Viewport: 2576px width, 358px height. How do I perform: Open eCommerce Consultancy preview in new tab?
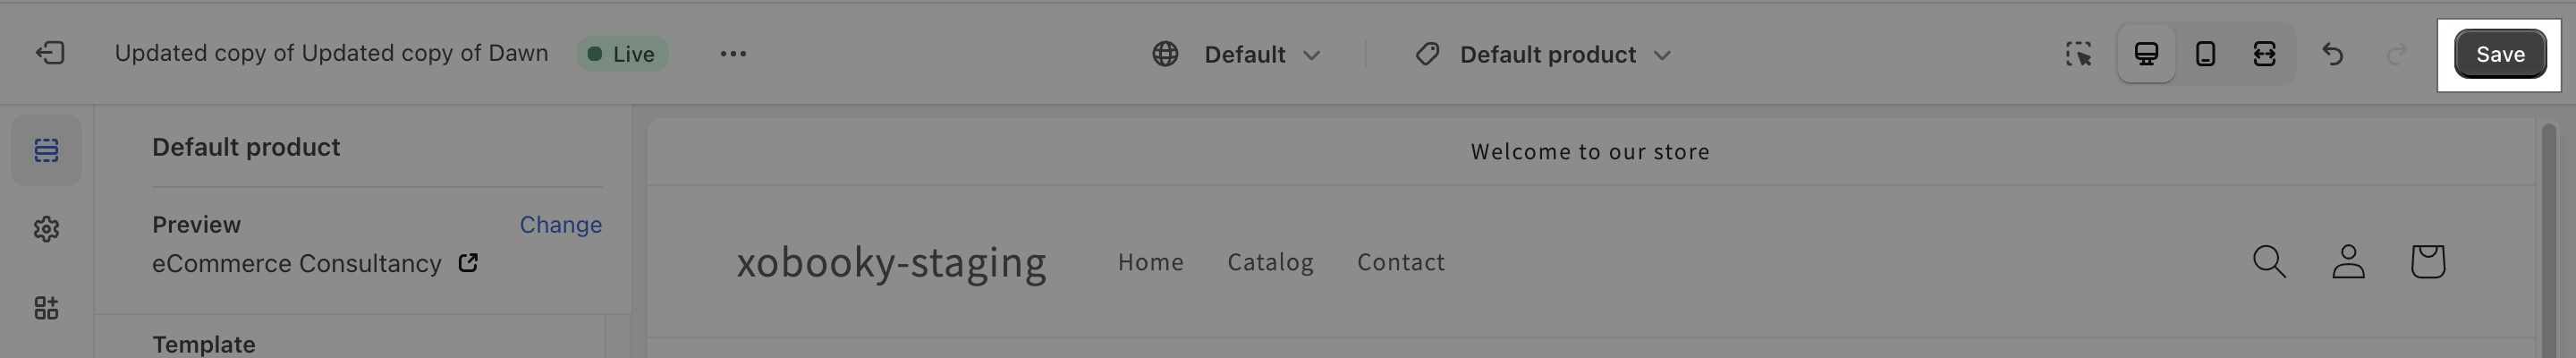[x=468, y=263]
